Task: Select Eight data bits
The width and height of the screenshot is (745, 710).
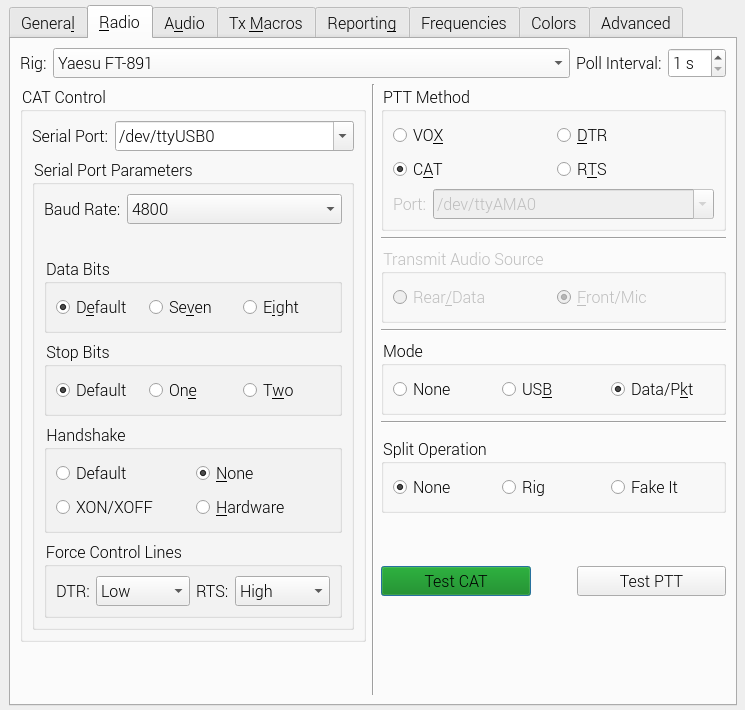Action: coord(270,307)
